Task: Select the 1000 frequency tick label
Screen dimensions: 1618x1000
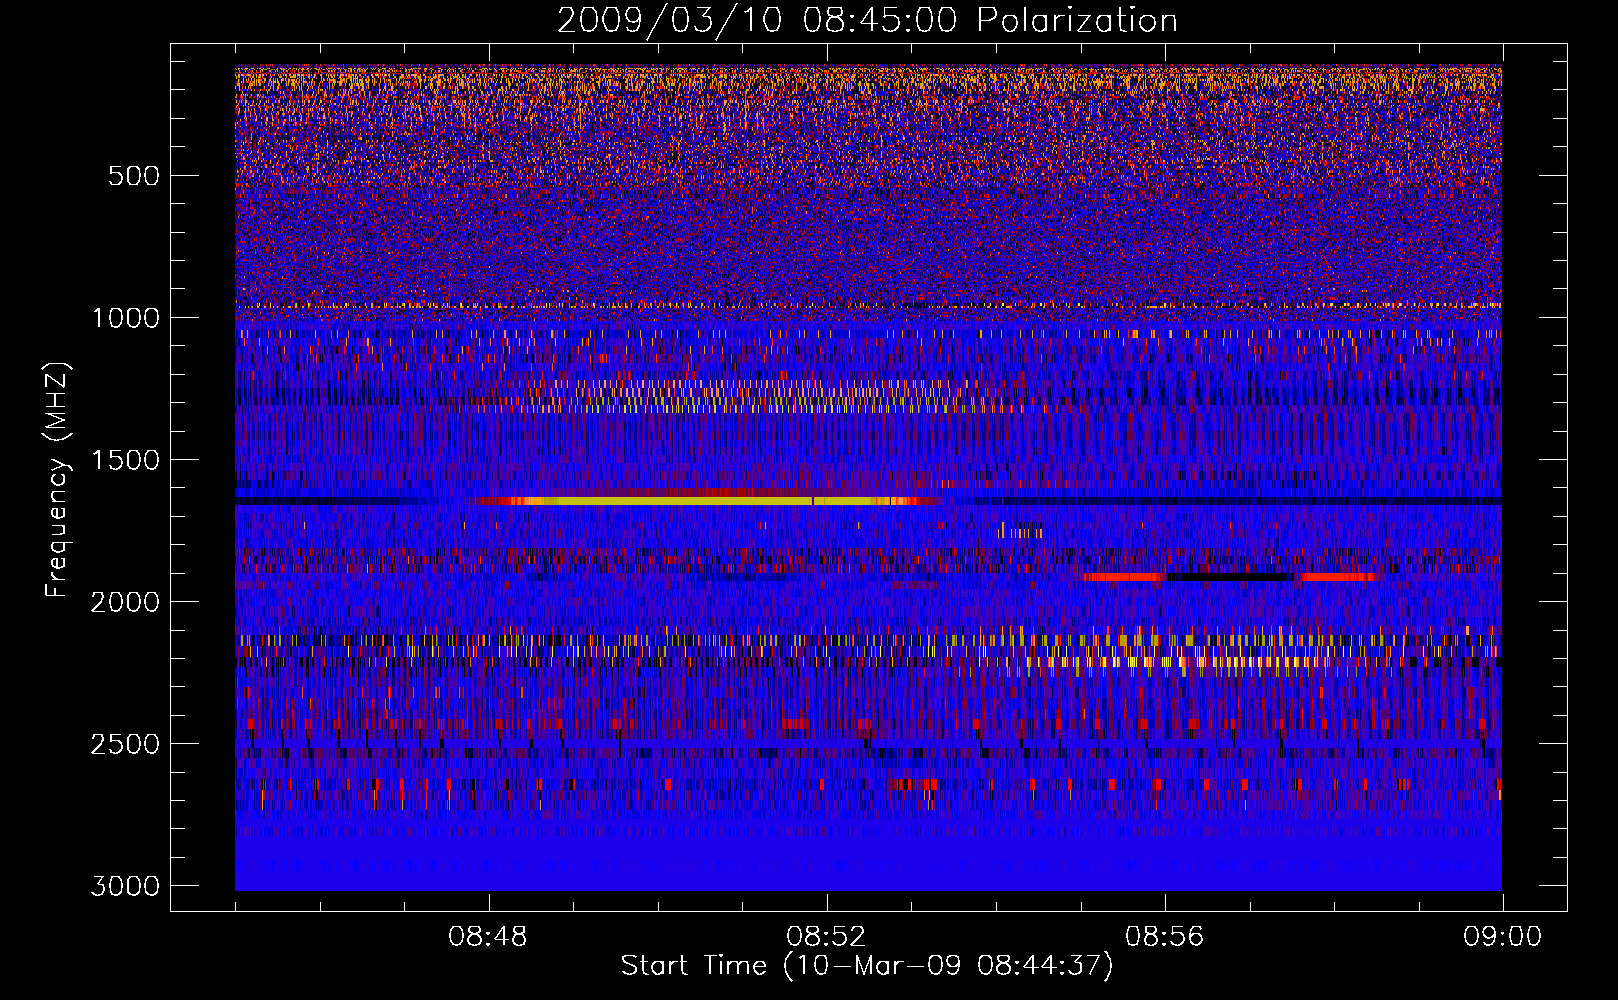Action: click(x=125, y=318)
